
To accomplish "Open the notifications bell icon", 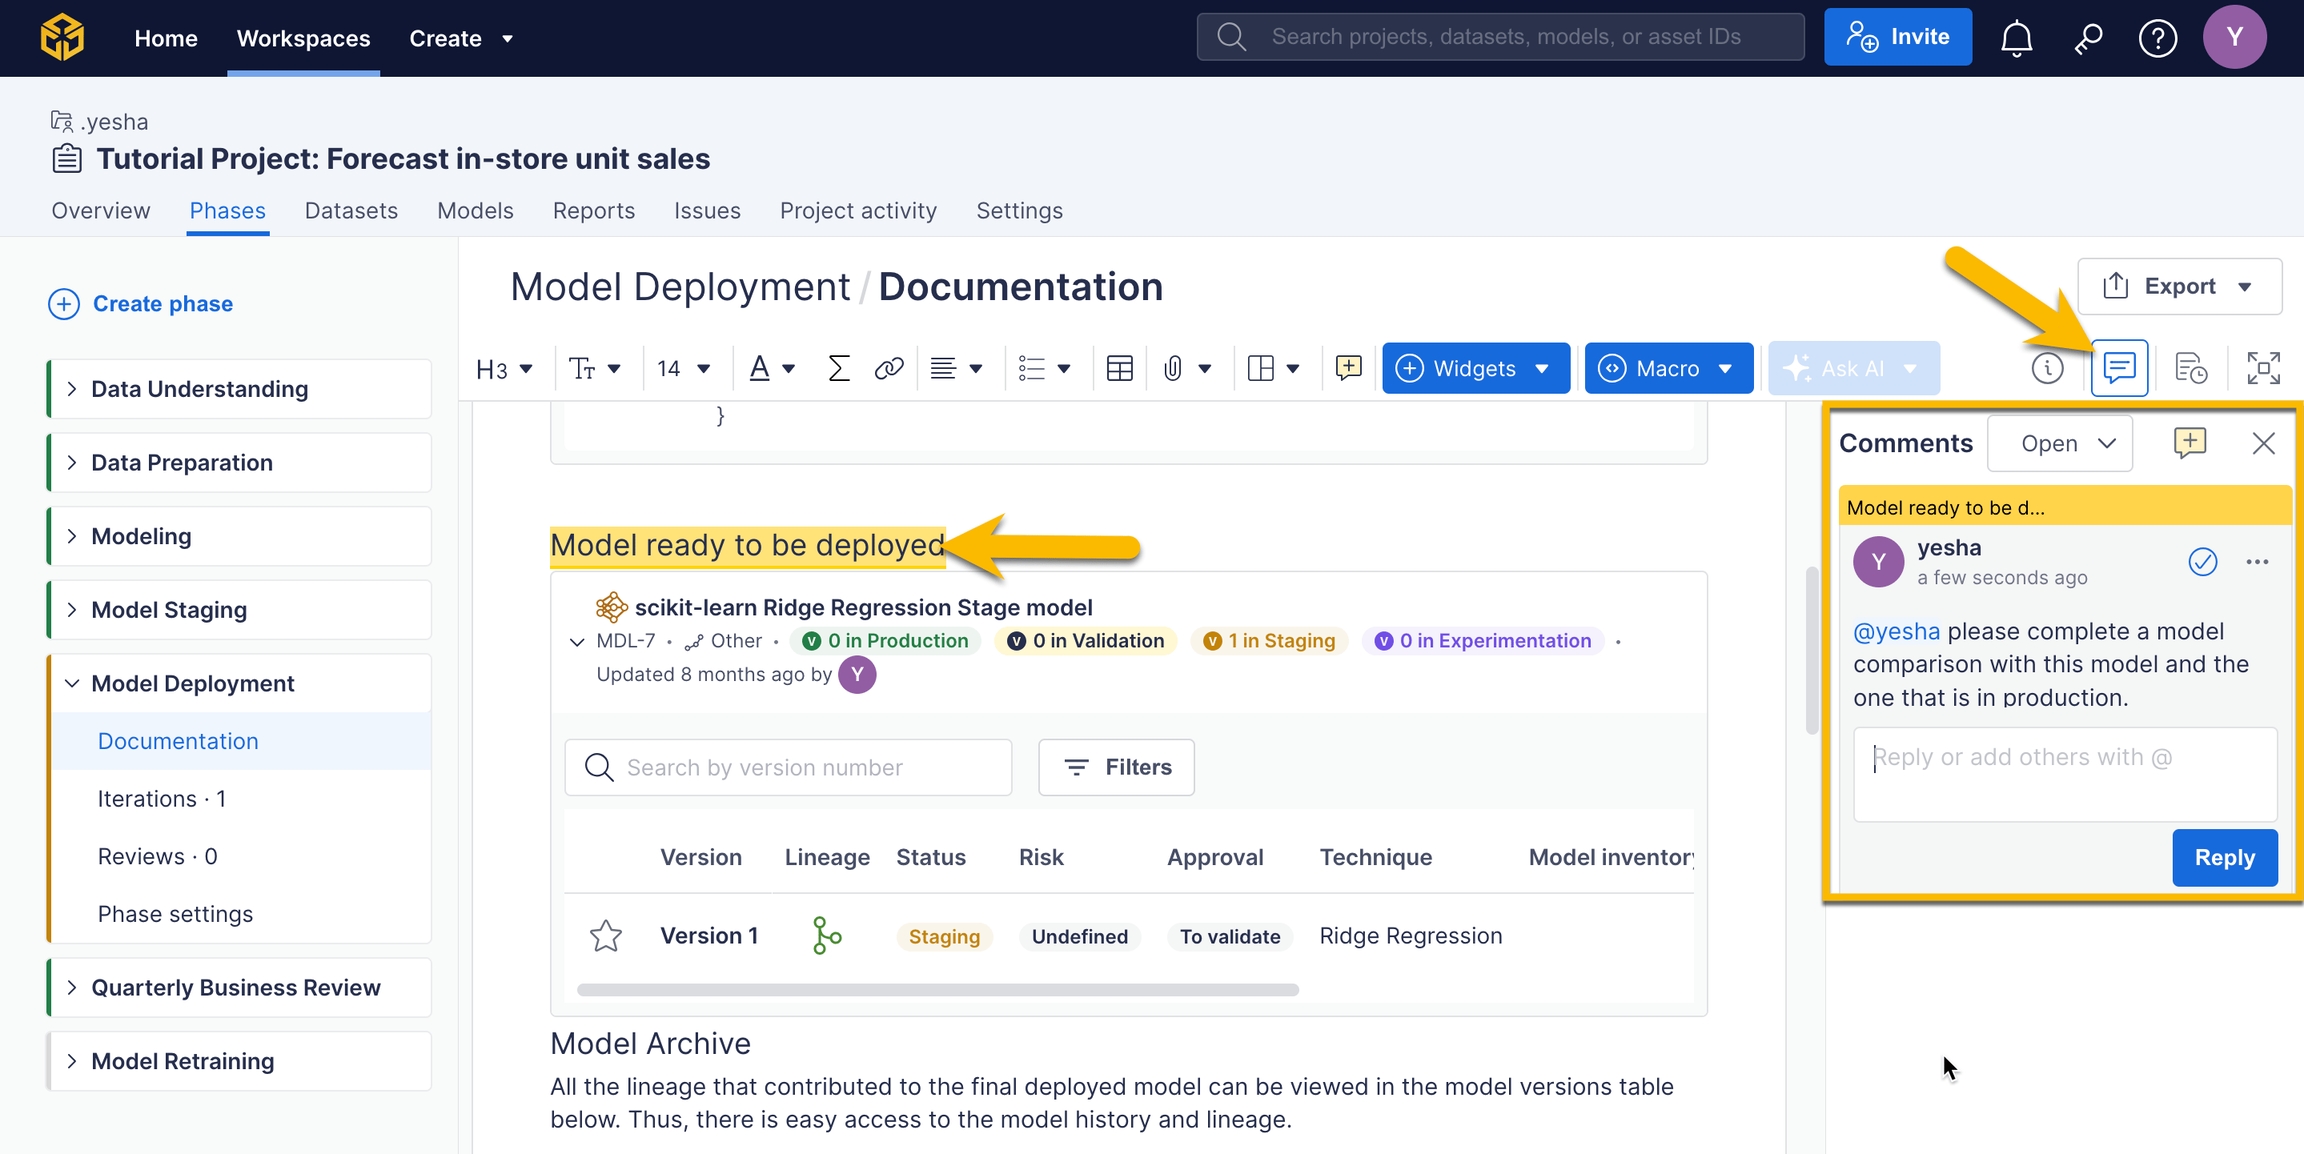I will pos(2016,38).
